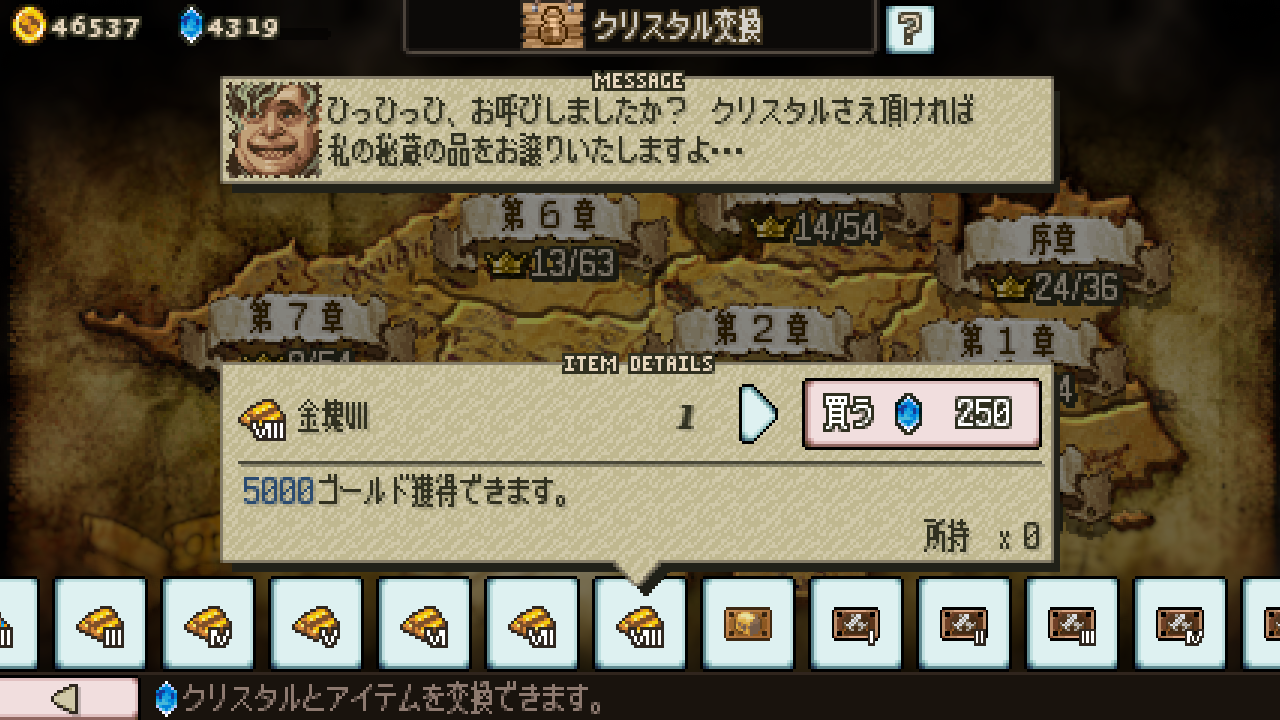The height and width of the screenshot is (720, 1280).
Task: Select the weapon chest I item
Action: (x=856, y=624)
